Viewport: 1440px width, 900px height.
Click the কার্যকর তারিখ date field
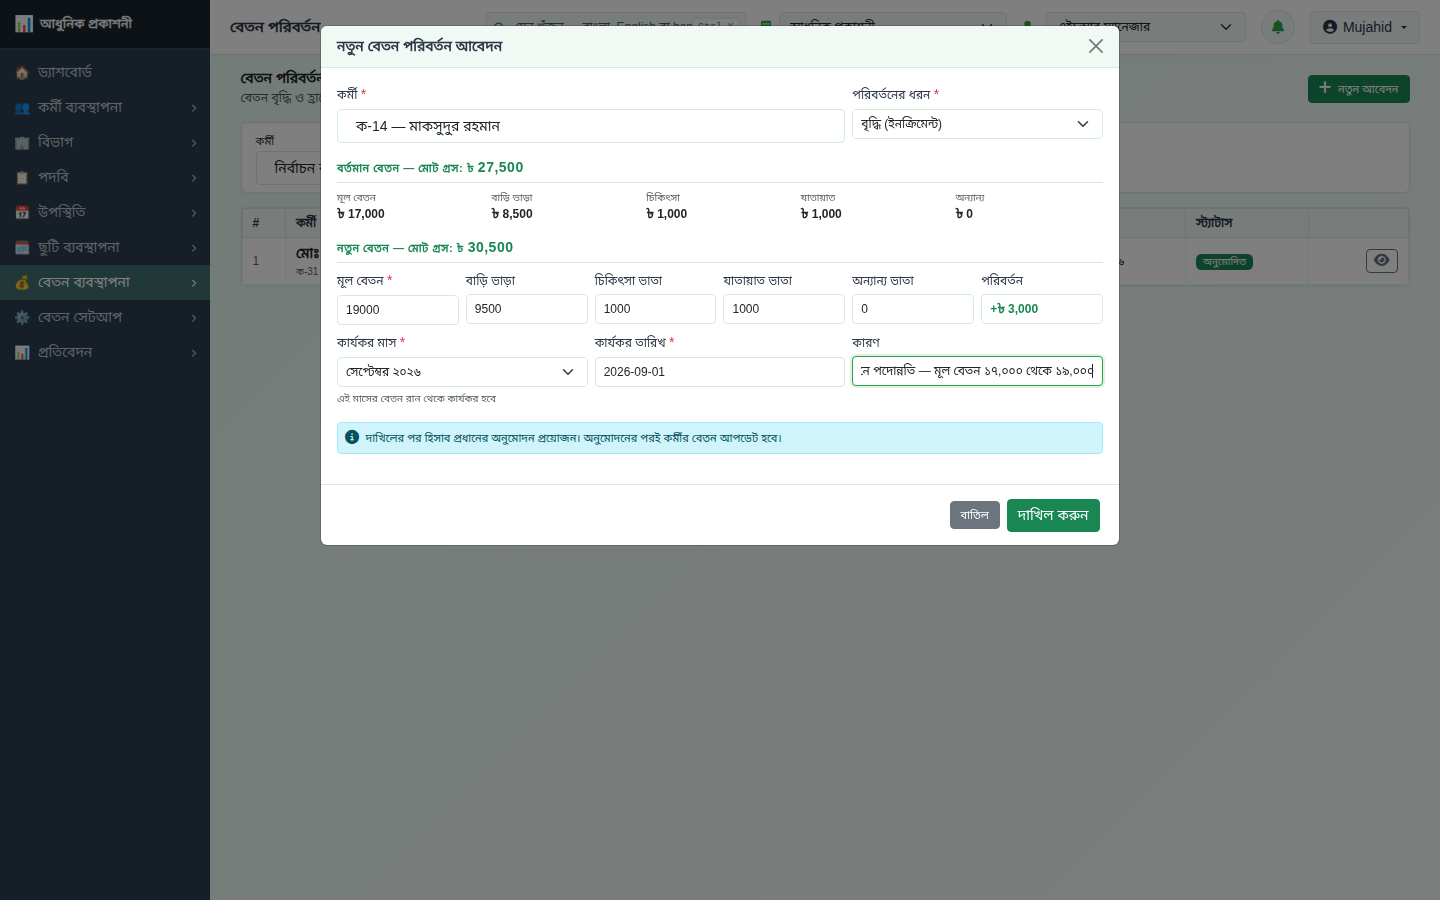click(x=720, y=372)
